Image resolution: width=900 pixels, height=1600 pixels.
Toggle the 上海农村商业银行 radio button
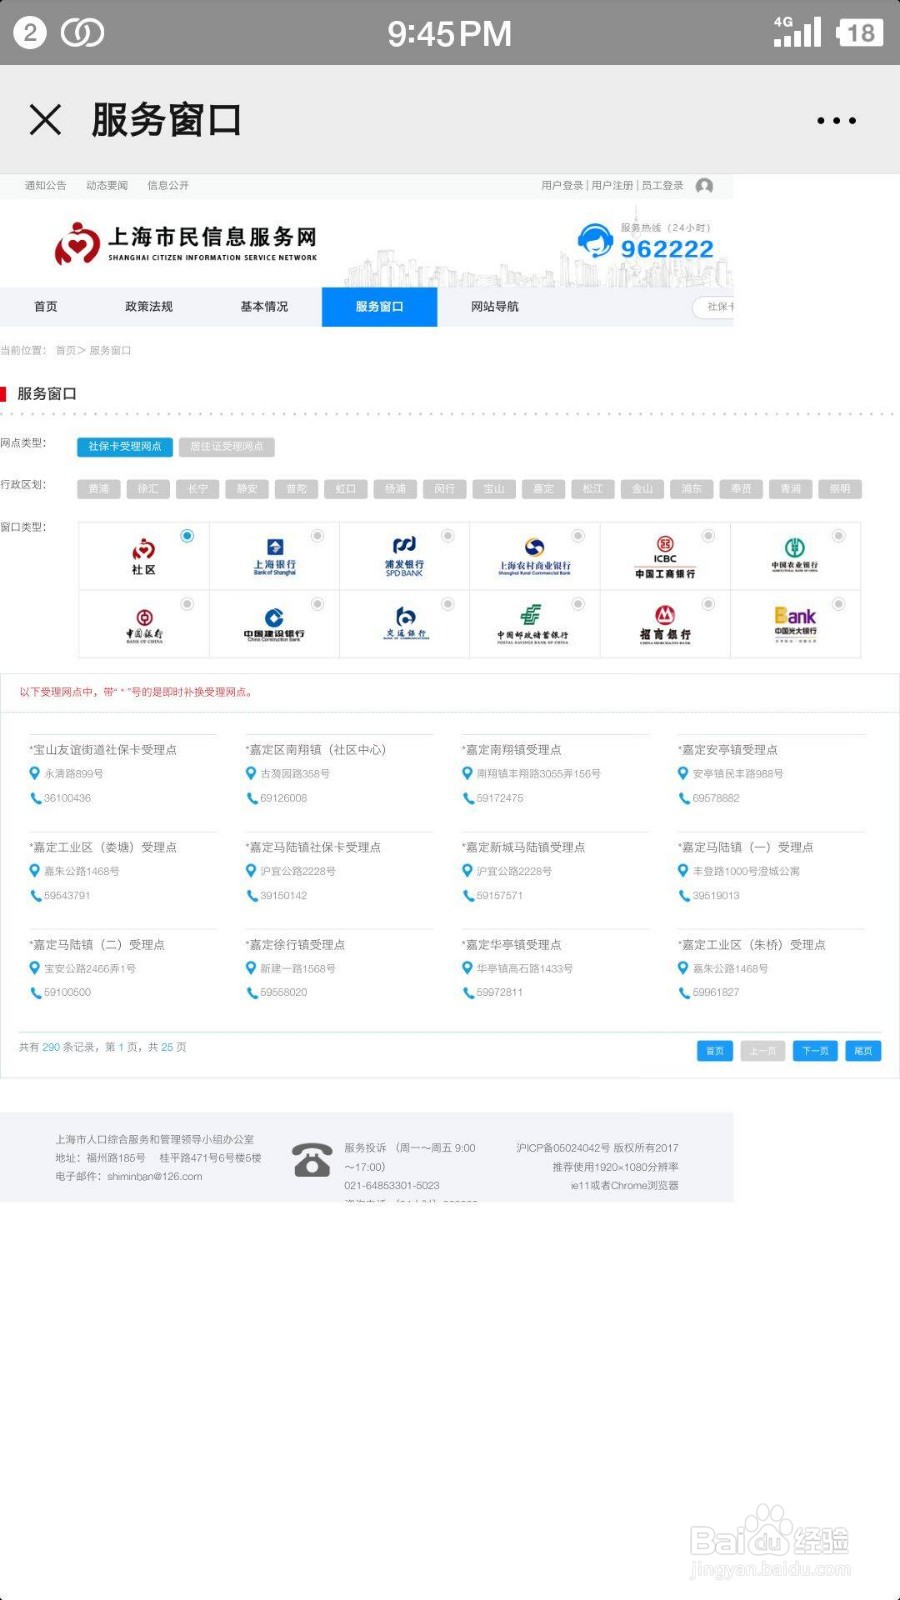point(578,536)
